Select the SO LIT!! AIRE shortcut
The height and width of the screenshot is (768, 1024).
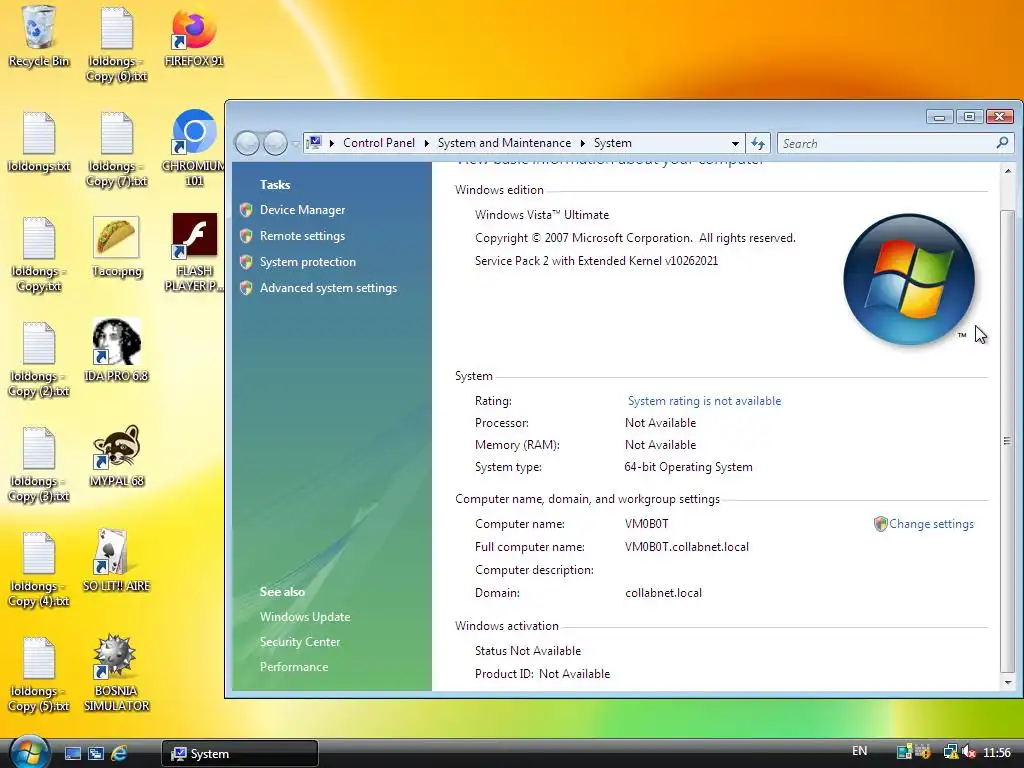point(116,561)
